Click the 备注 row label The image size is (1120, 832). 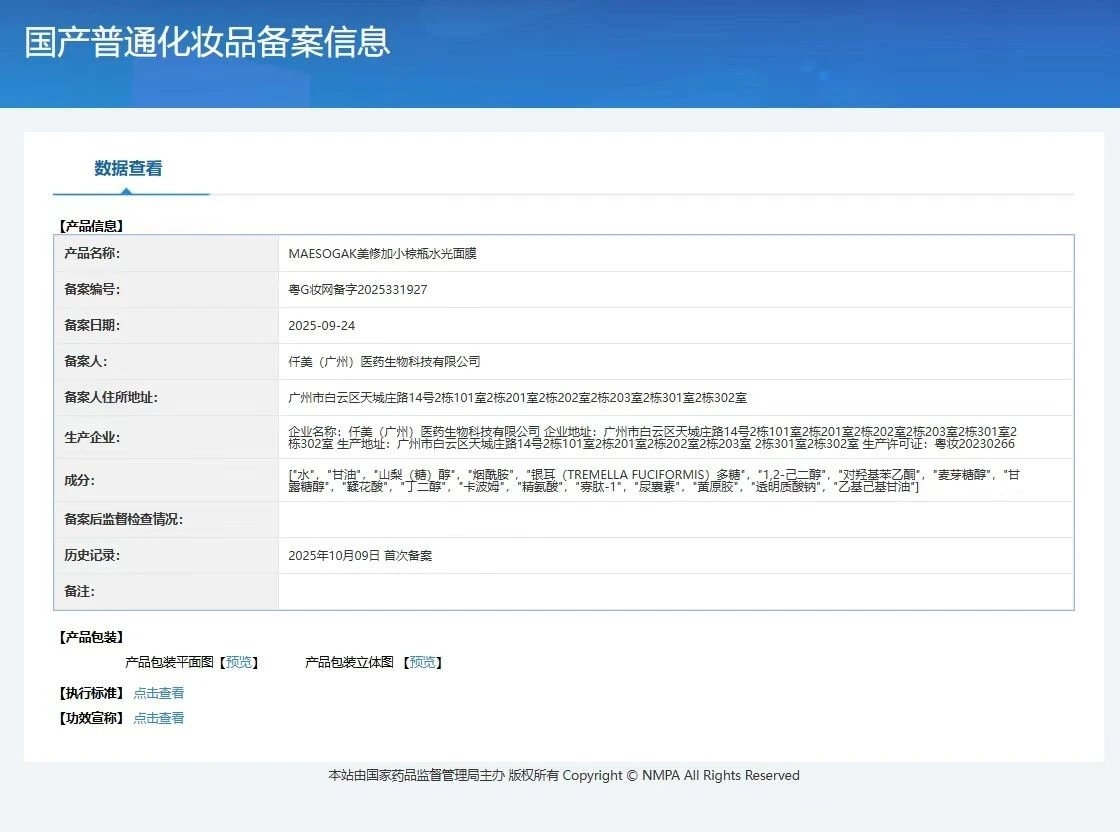point(79,591)
